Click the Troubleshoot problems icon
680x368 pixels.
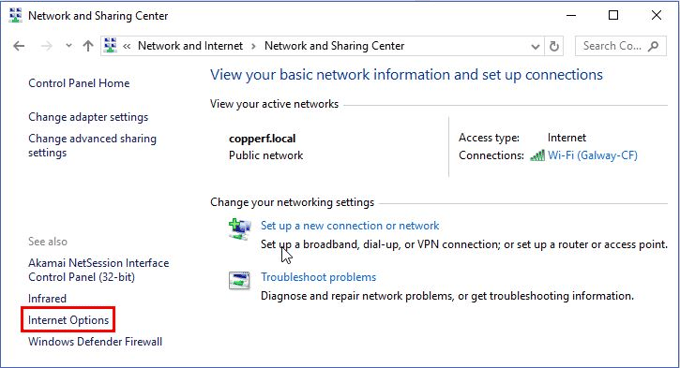(239, 280)
